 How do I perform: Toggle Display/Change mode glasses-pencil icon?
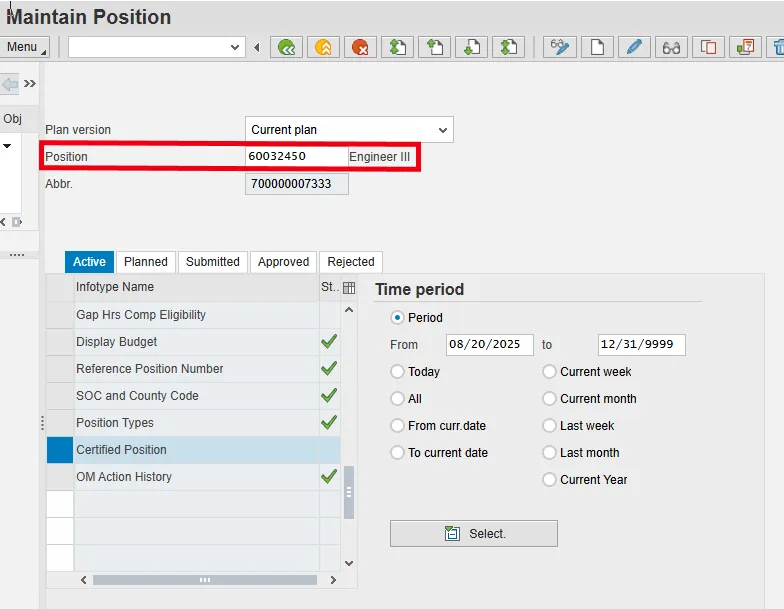560,48
